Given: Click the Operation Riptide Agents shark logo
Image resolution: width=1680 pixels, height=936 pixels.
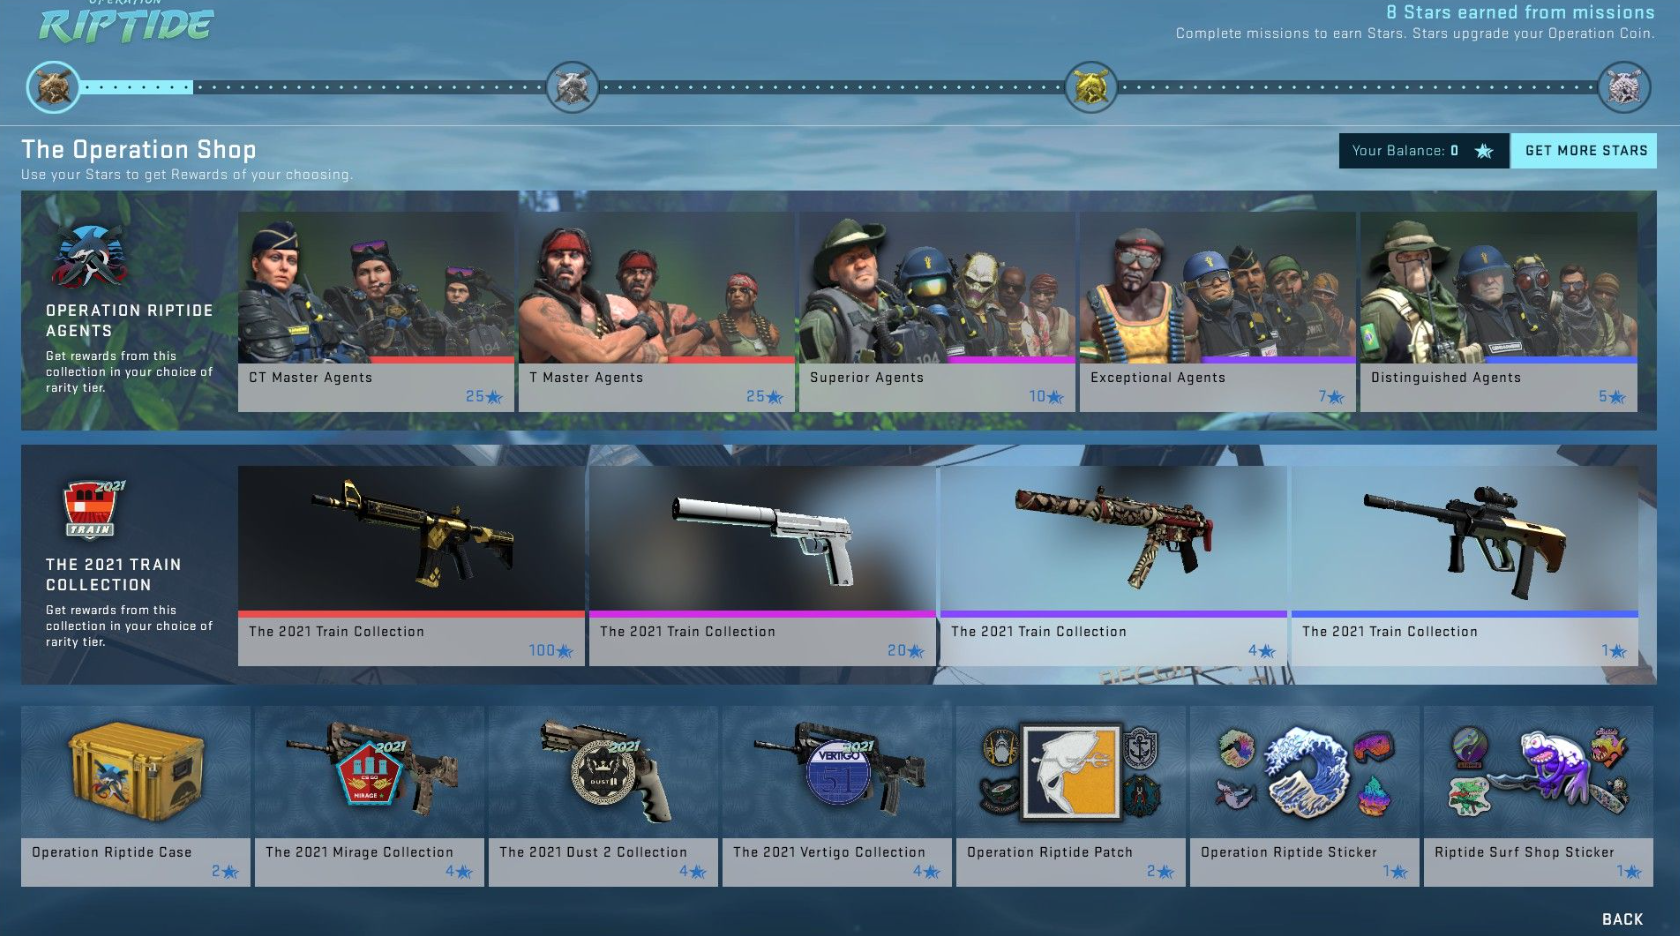Looking at the screenshot, I should pyautogui.click(x=89, y=257).
